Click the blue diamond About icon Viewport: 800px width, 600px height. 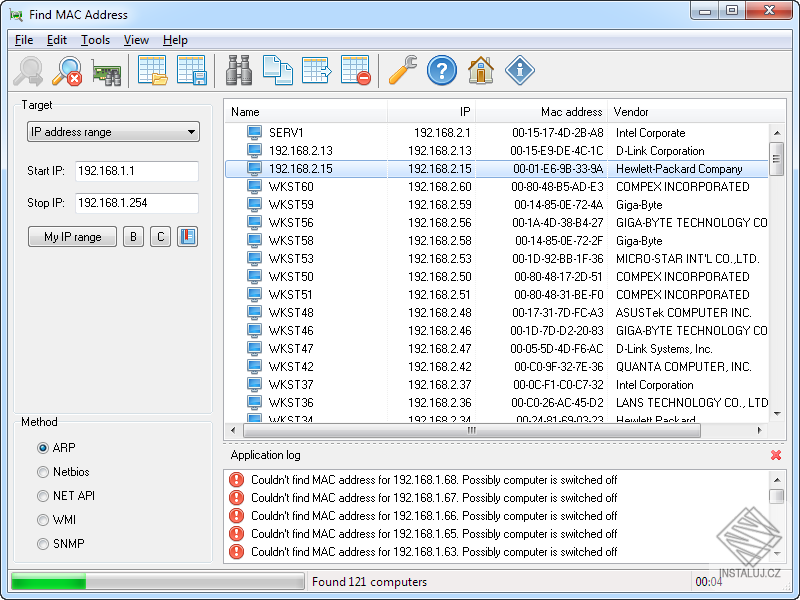tap(520, 70)
